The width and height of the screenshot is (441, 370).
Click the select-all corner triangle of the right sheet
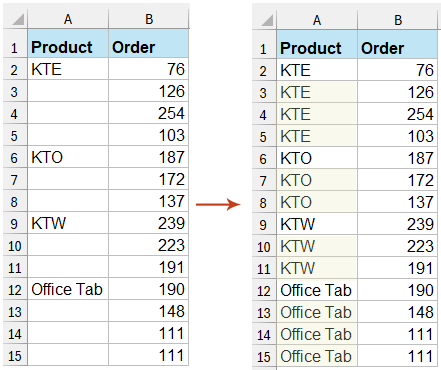[x=267, y=20]
